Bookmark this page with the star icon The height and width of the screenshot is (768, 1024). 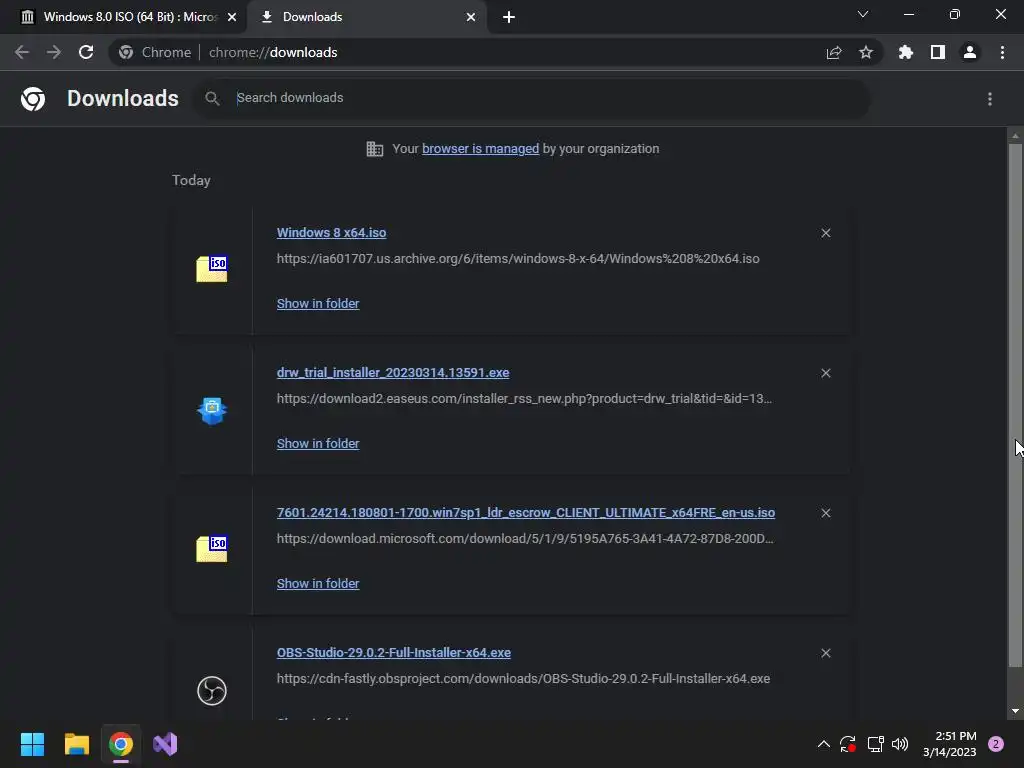coord(866,52)
